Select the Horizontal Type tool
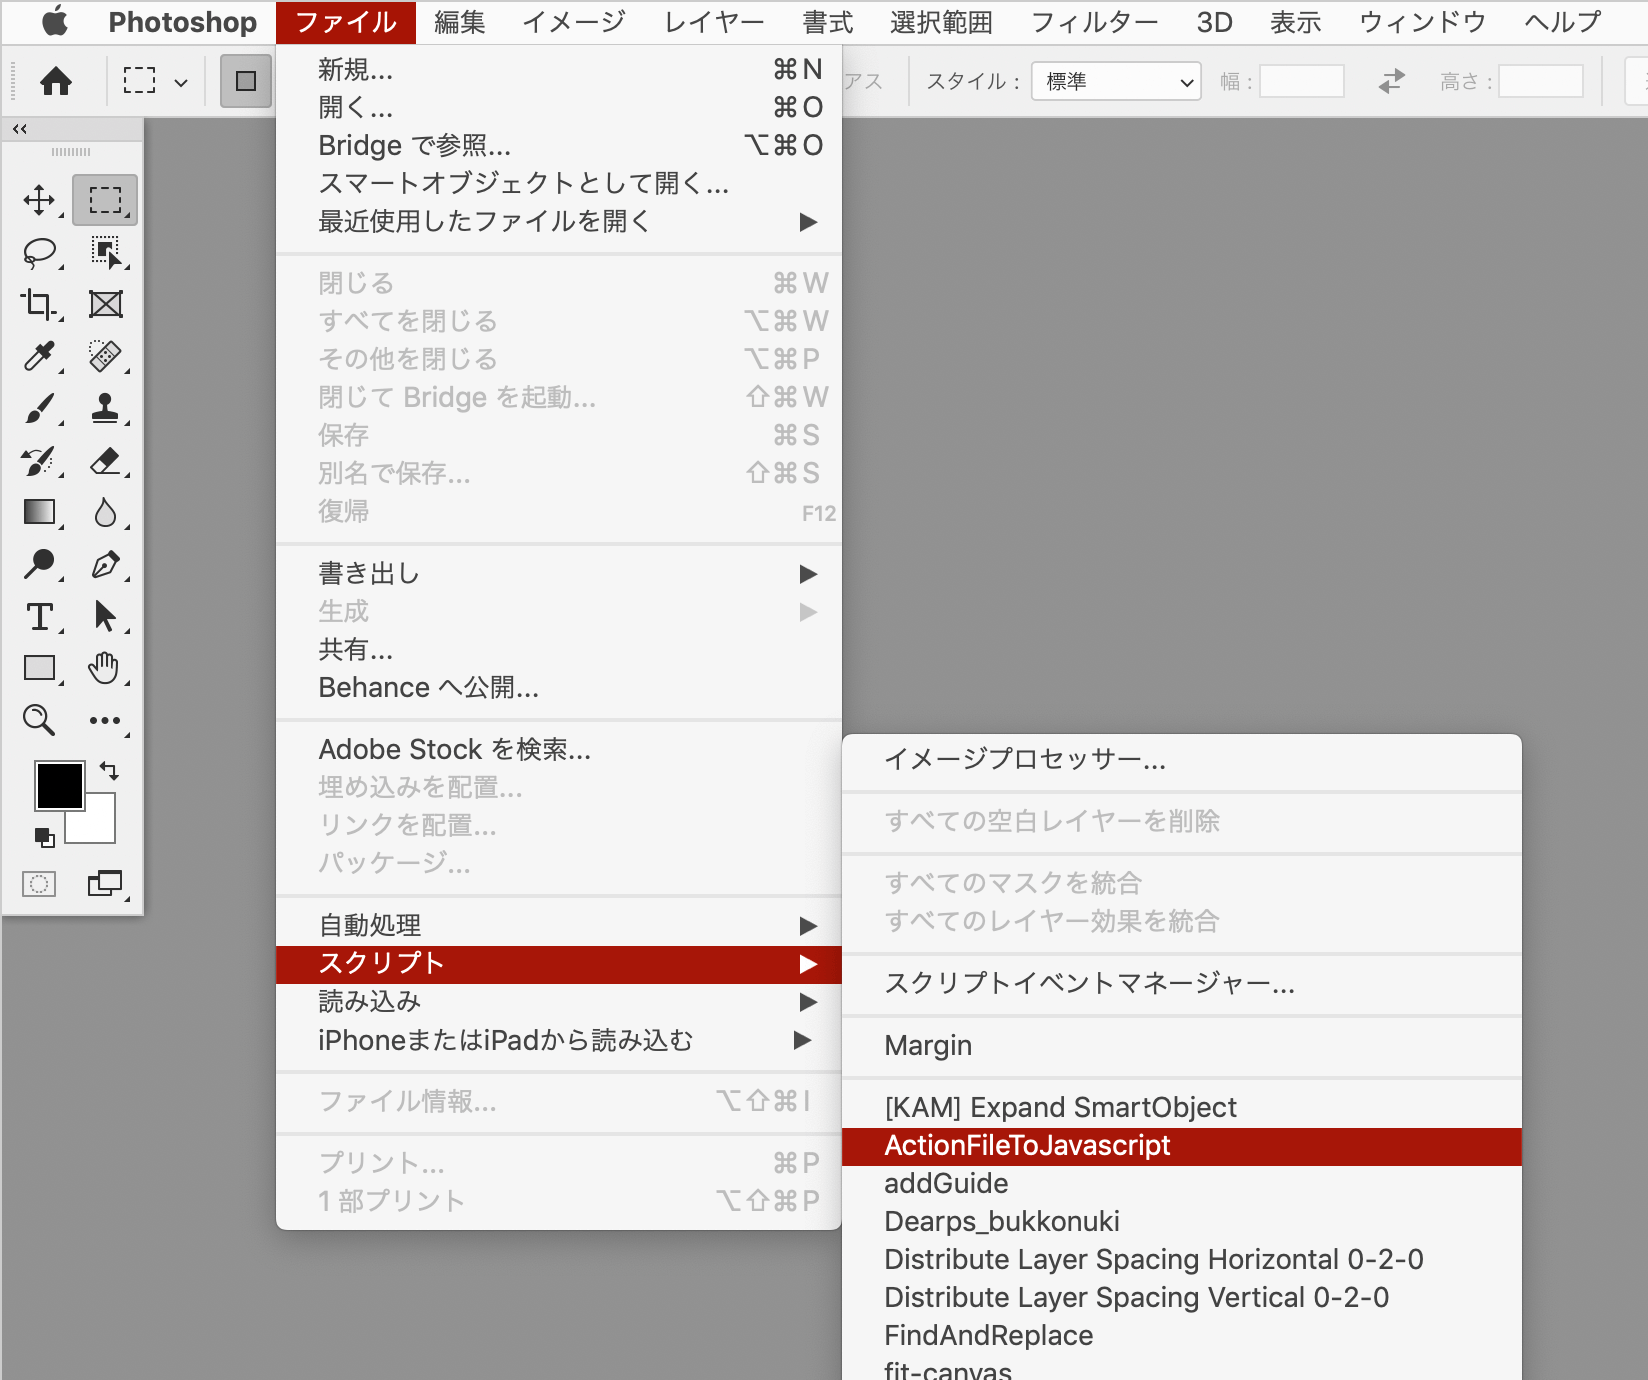 coord(39,616)
